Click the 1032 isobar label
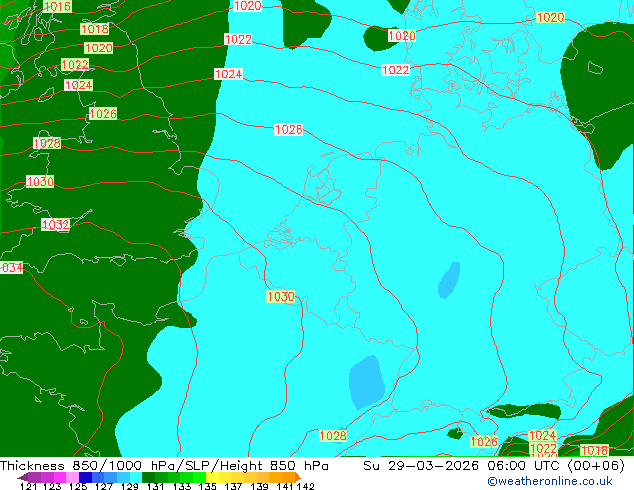This screenshot has width=634, height=490. [x=55, y=224]
